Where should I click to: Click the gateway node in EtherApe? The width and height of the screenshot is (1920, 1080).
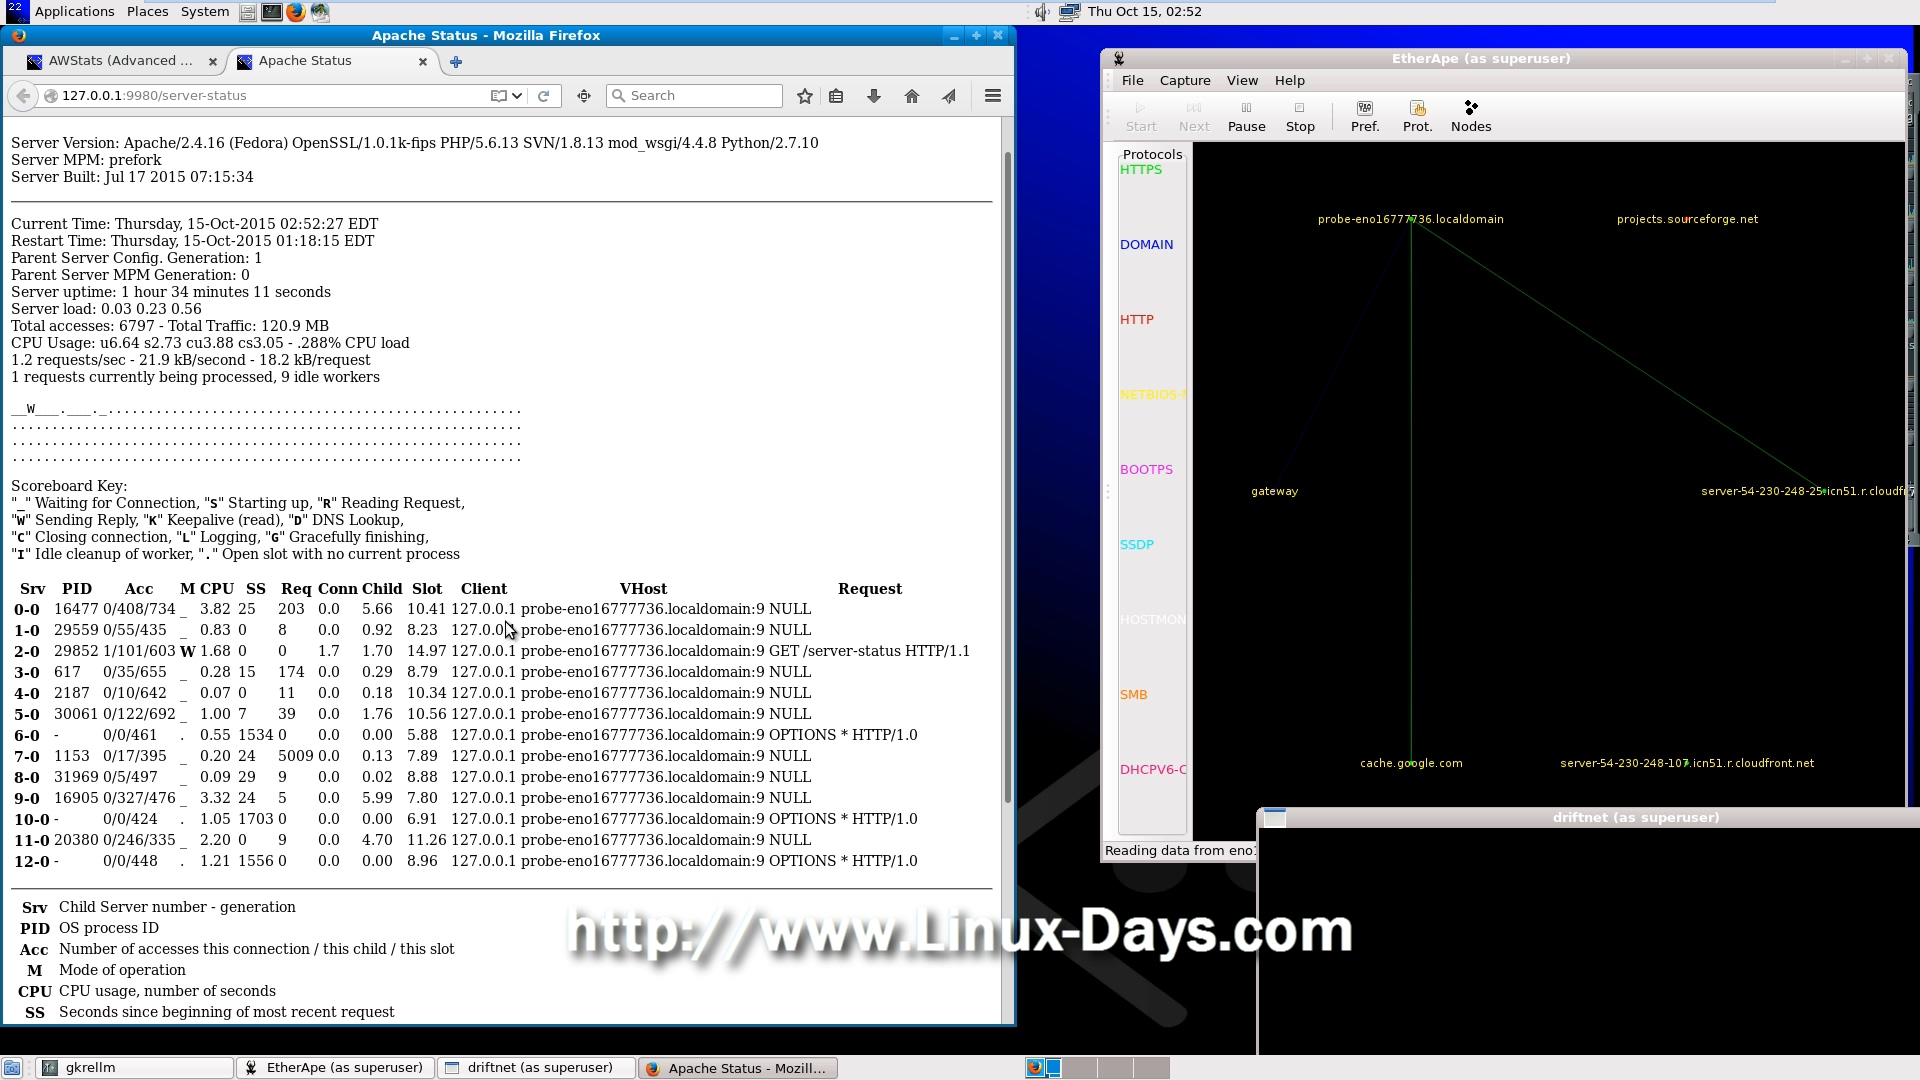click(x=1274, y=492)
